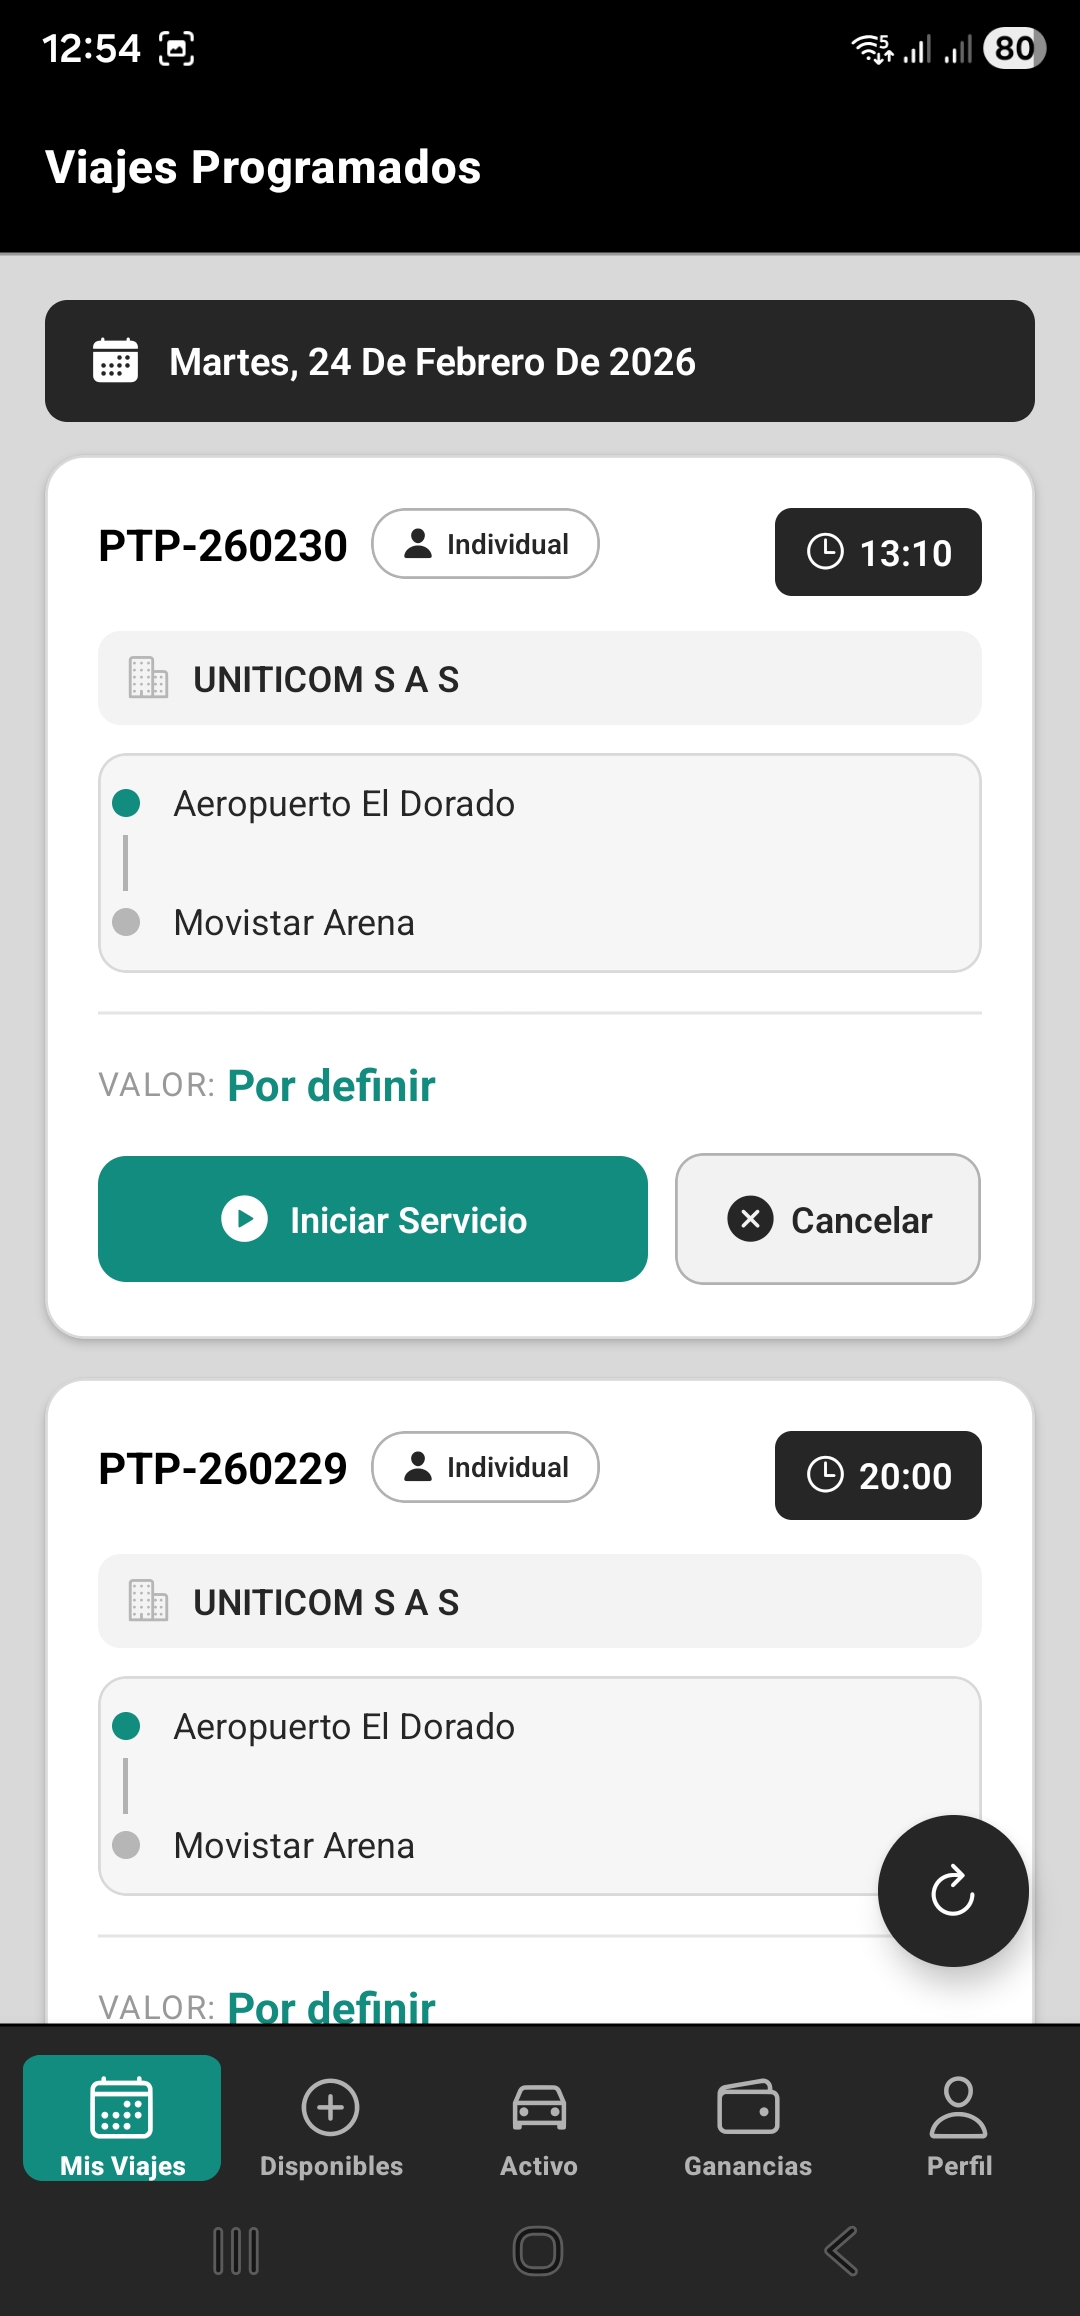Screen dimensions: 1080x2316
Task: Tap the 20:00 time badge
Action: [878, 1475]
